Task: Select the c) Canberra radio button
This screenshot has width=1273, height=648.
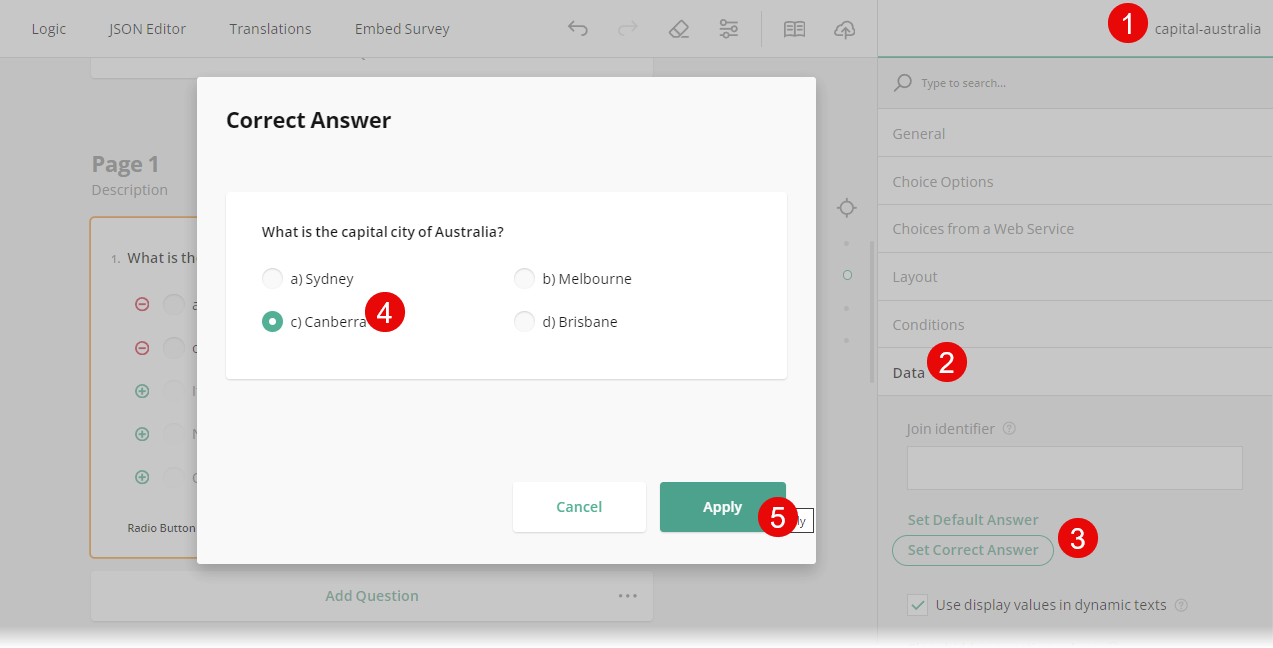Action: pos(272,321)
